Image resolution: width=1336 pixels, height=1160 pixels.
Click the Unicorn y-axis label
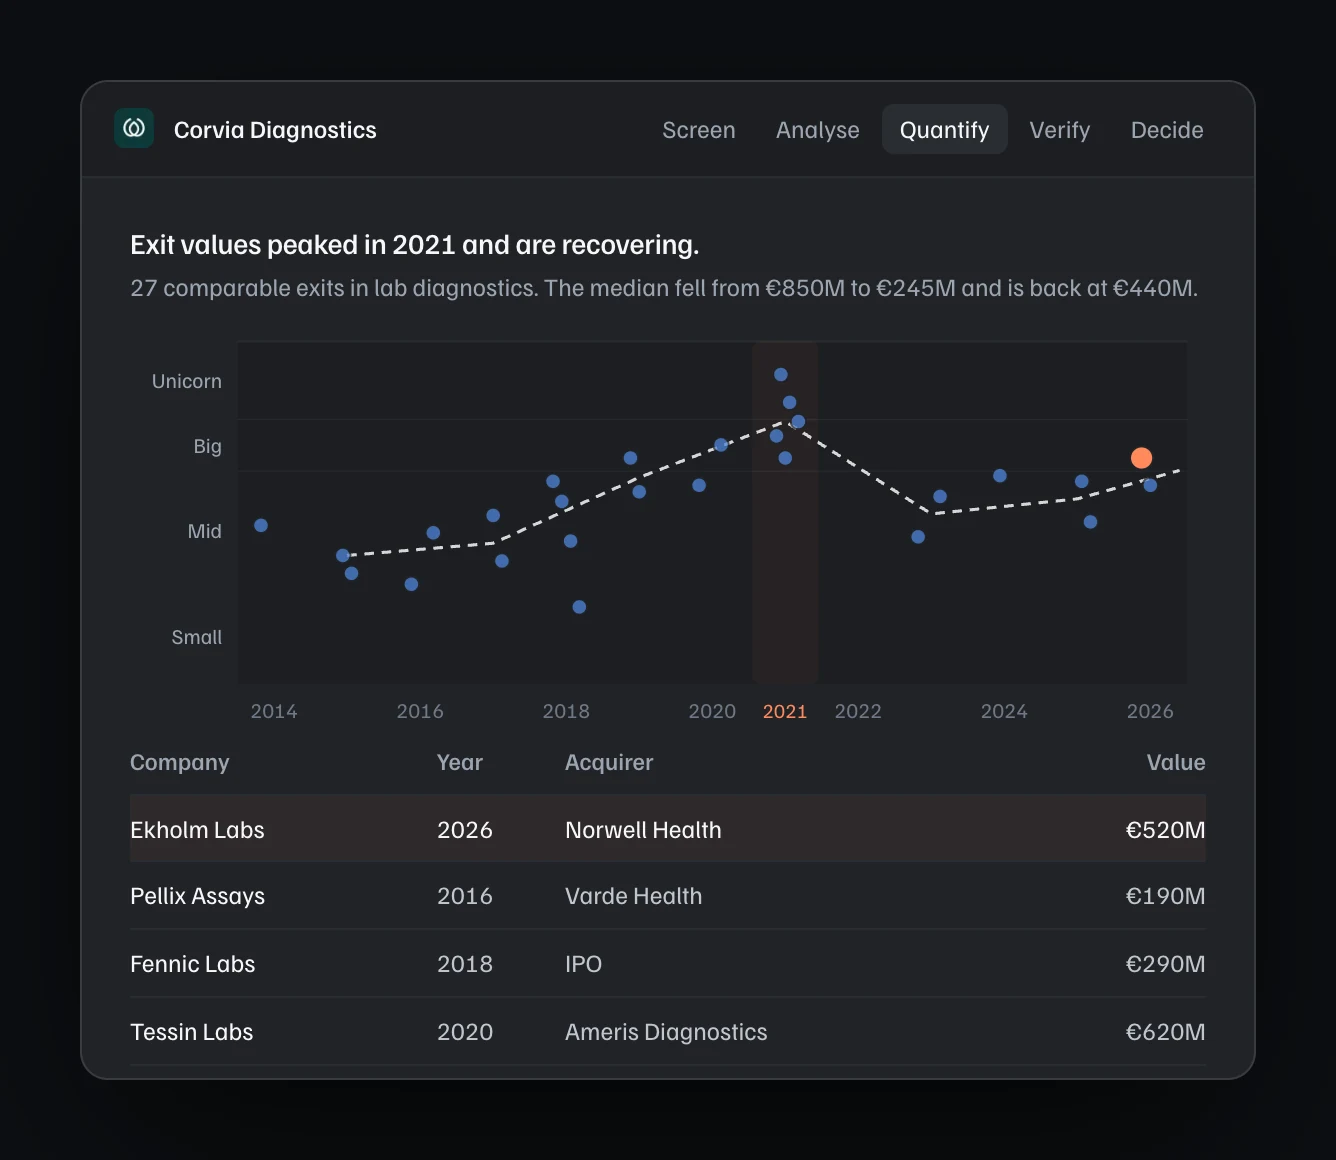[x=187, y=381]
